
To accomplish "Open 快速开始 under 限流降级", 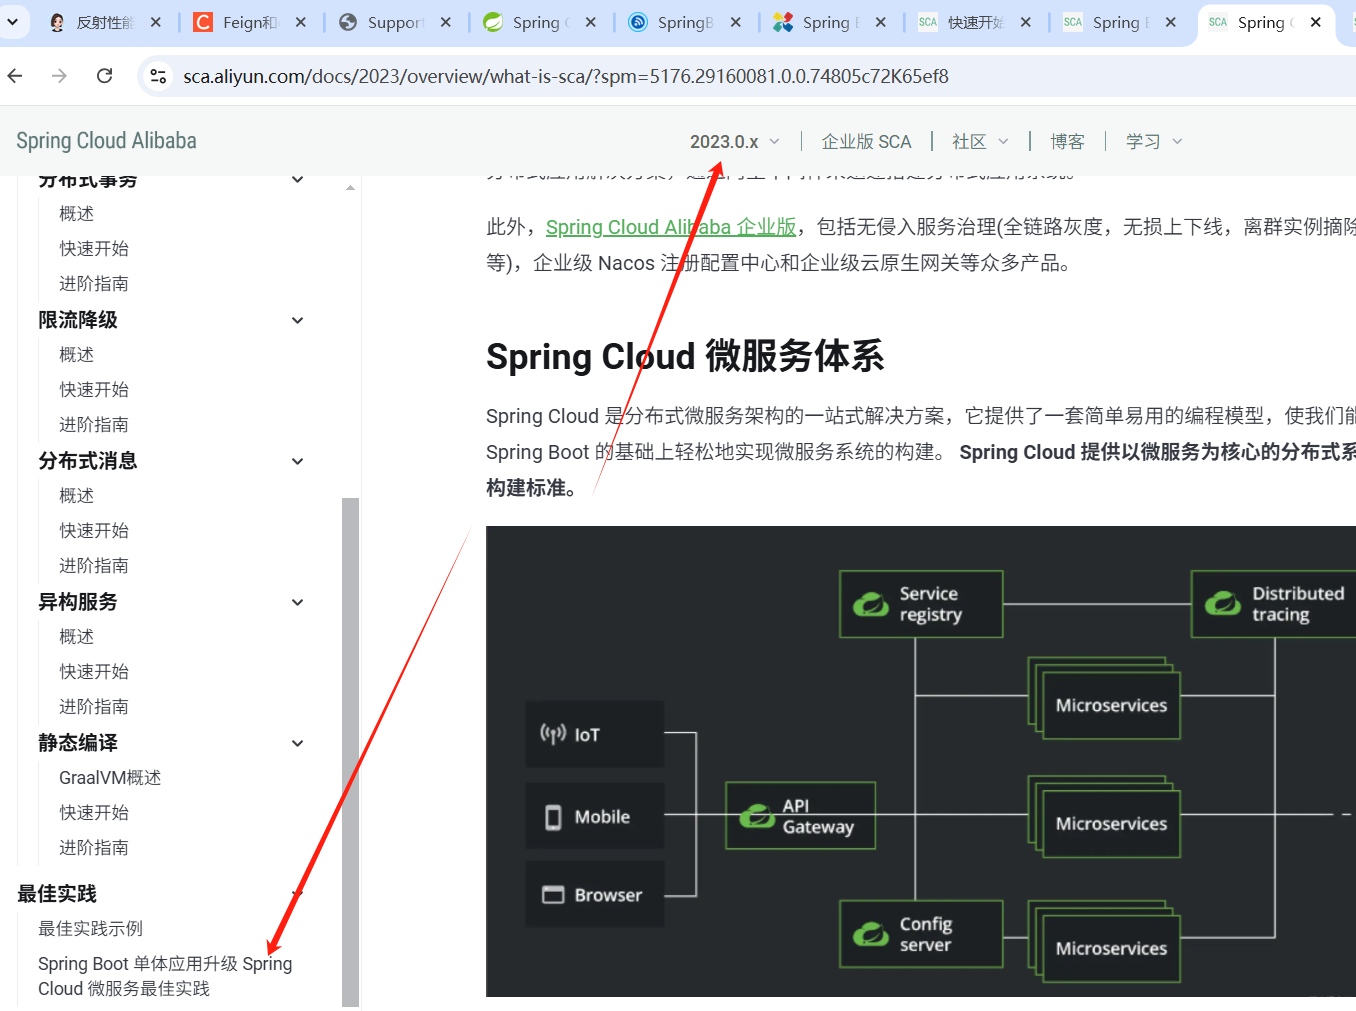I will click(x=94, y=390).
